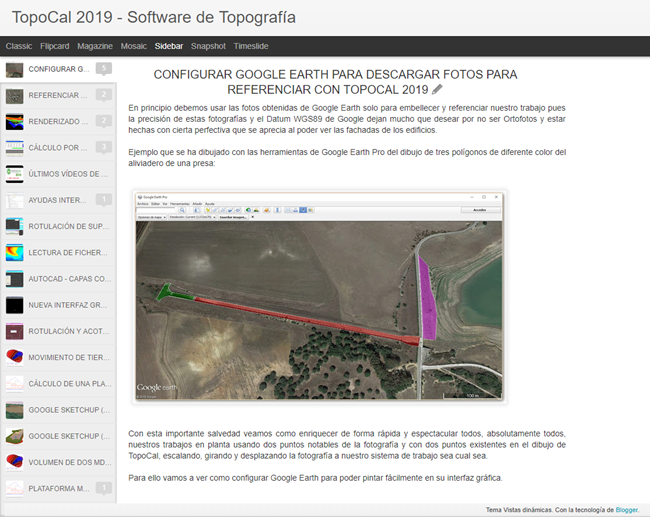Click thumbnail of CÁLCULO POR sidebar post
The height and width of the screenshot is (518, 650).
[15, 148]
